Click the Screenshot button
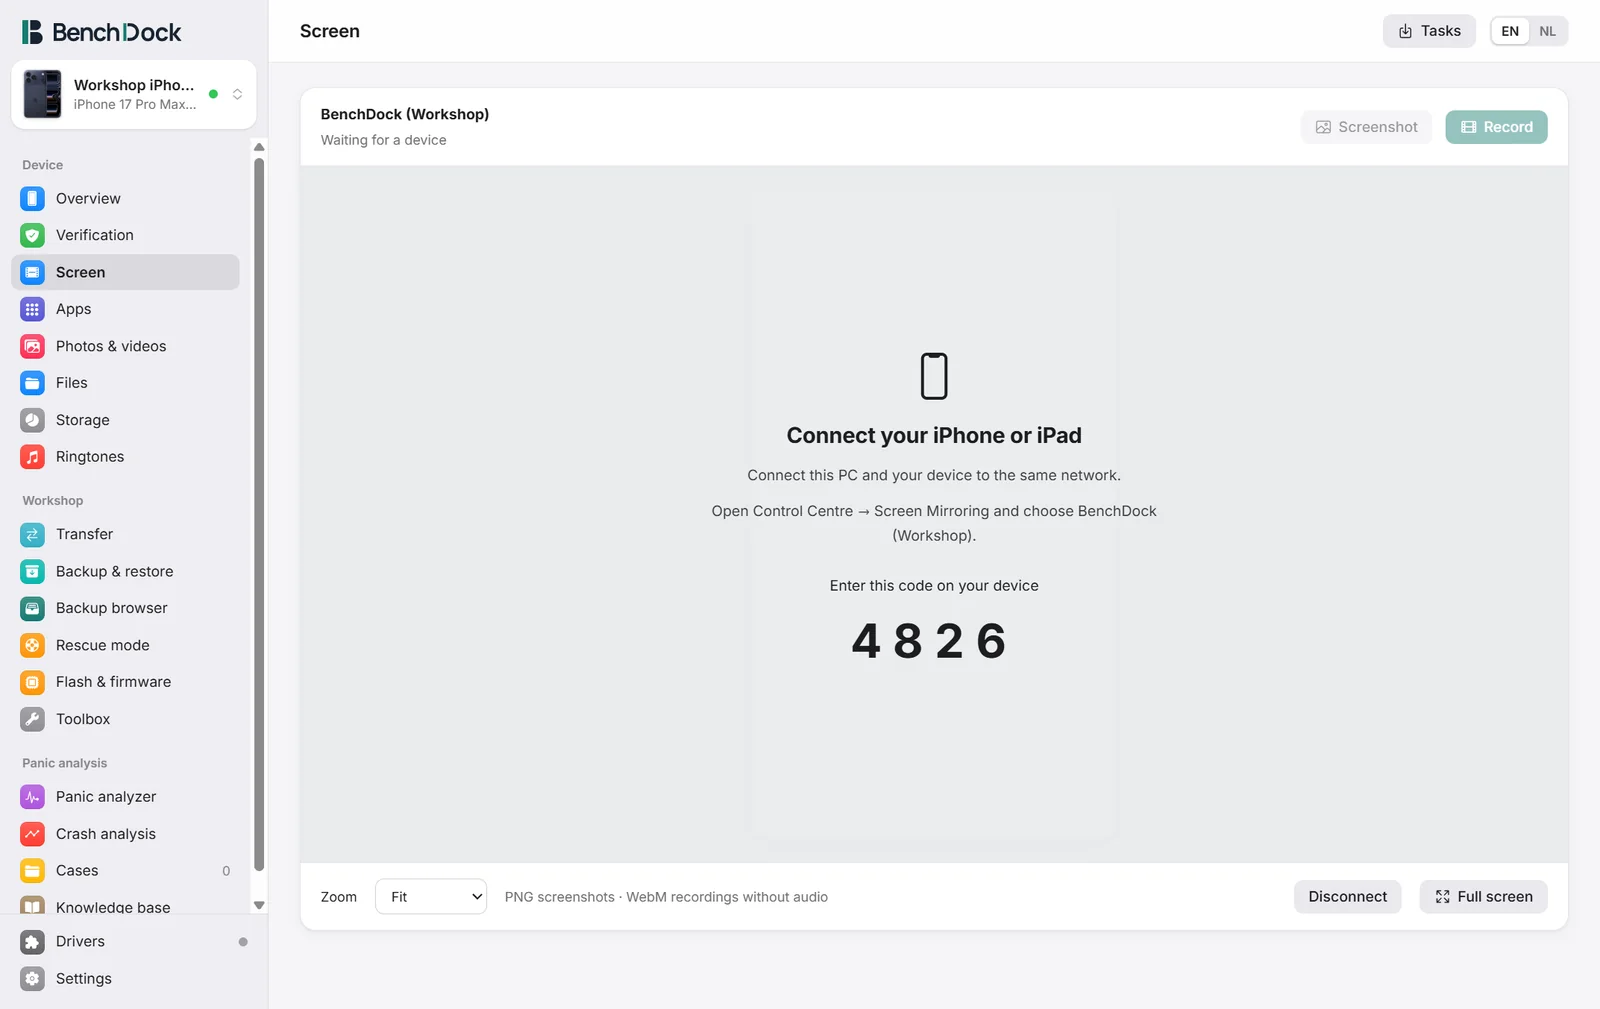 point(1366,127)
